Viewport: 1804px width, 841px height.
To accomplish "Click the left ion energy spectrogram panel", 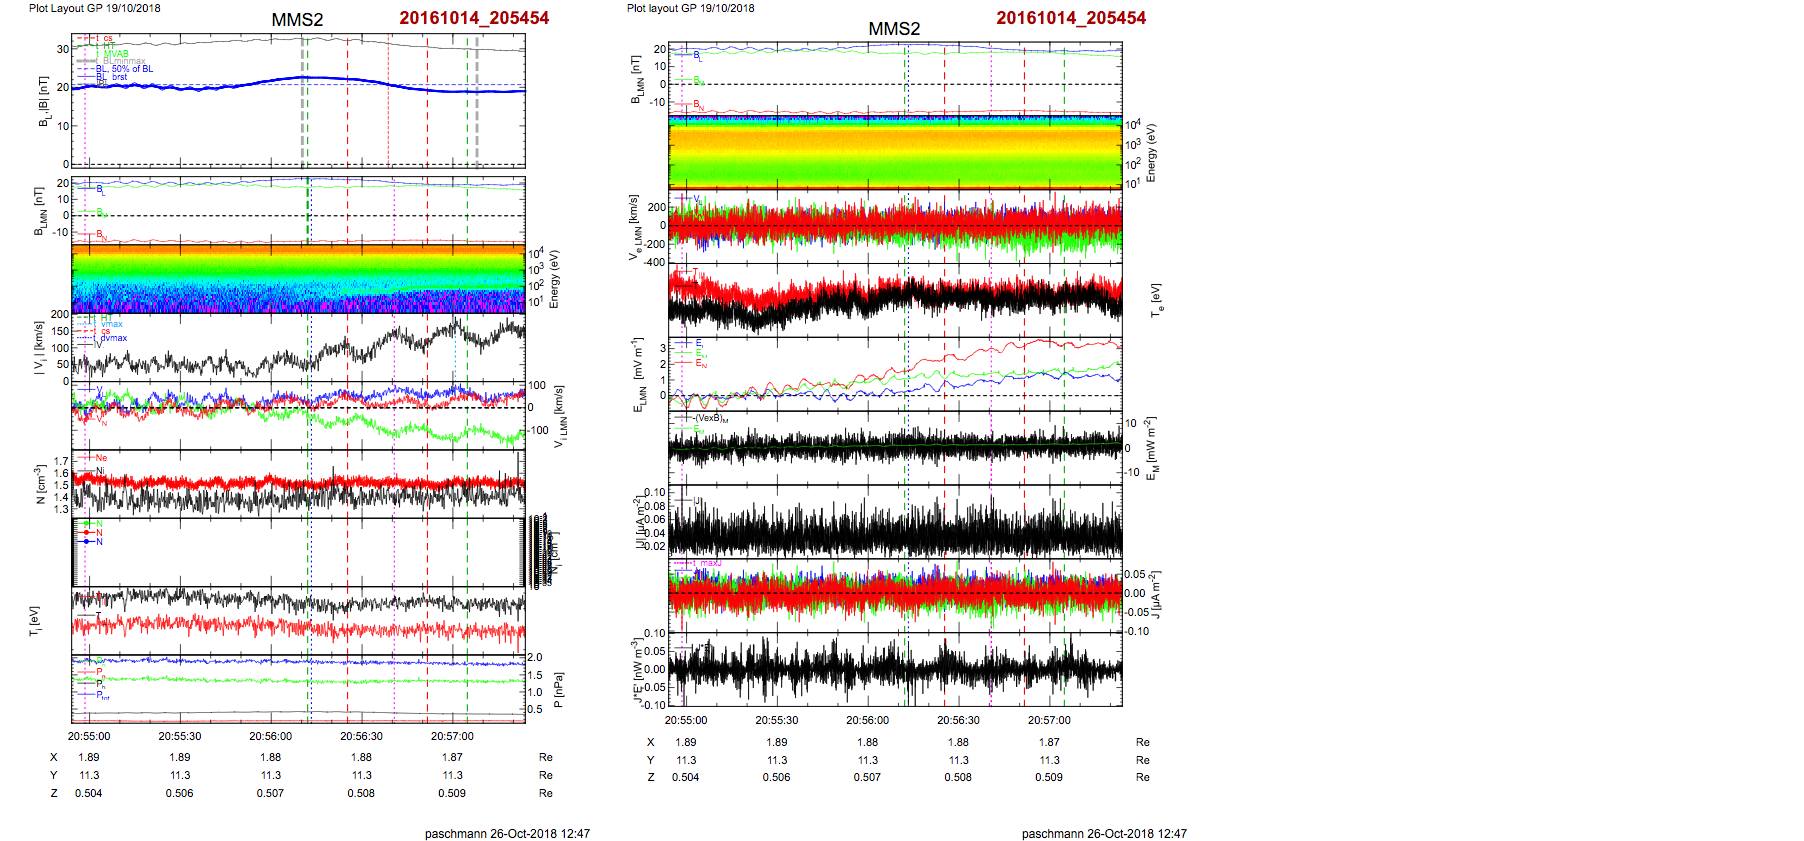I will click(x=298, y=279).
